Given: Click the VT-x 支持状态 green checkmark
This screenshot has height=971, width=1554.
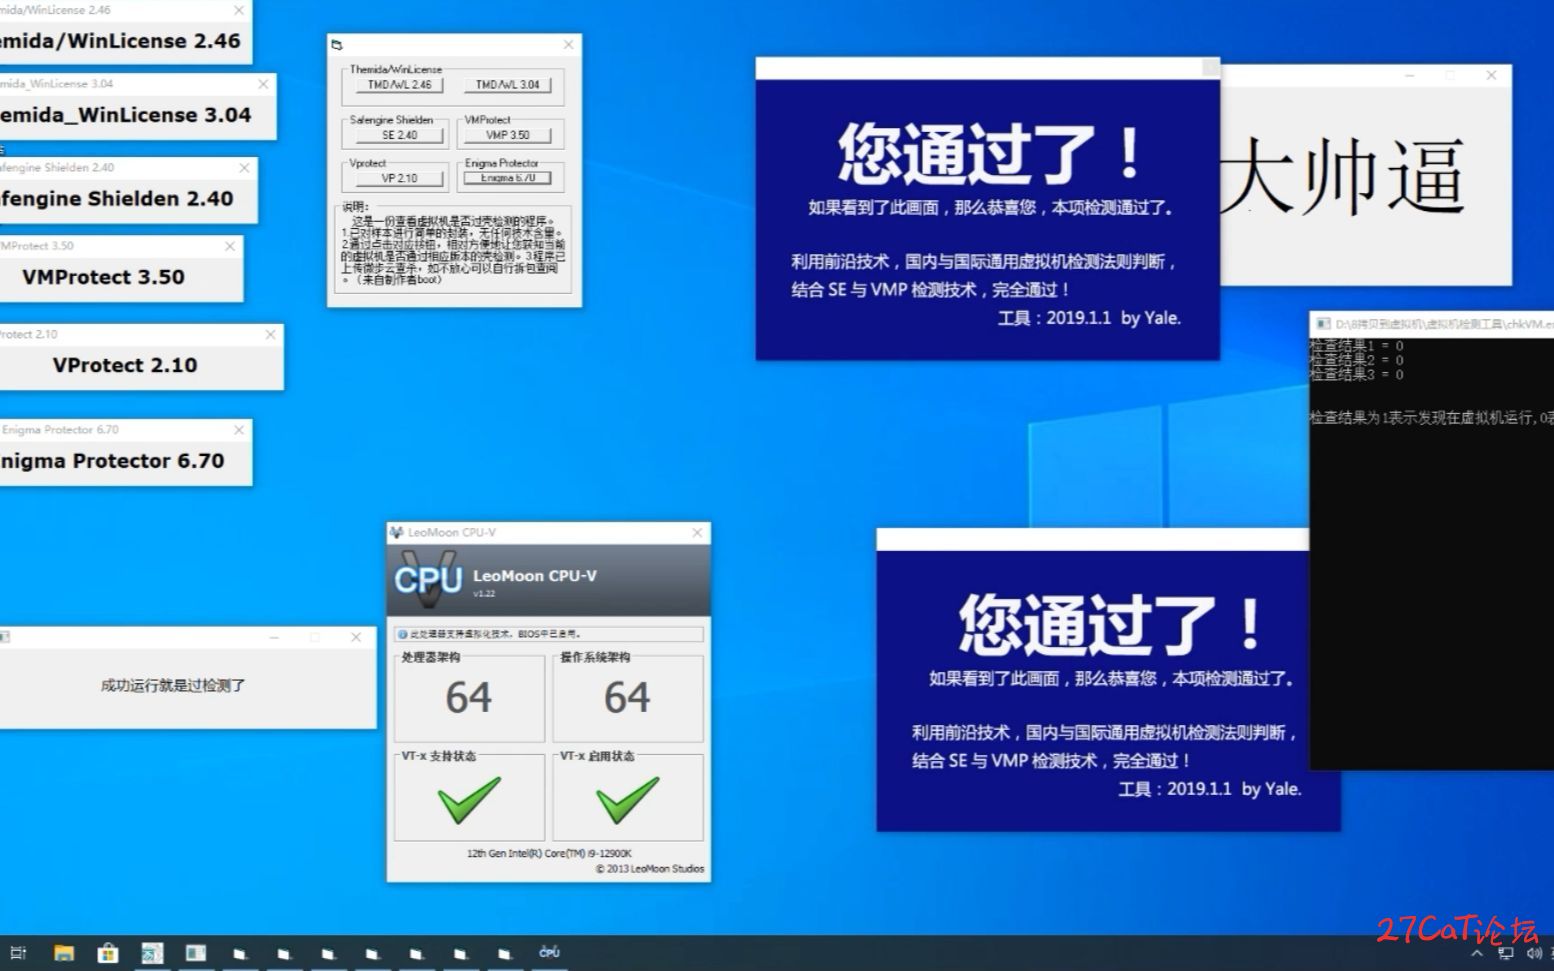Looking at the screenshot, I should [468, 800].
